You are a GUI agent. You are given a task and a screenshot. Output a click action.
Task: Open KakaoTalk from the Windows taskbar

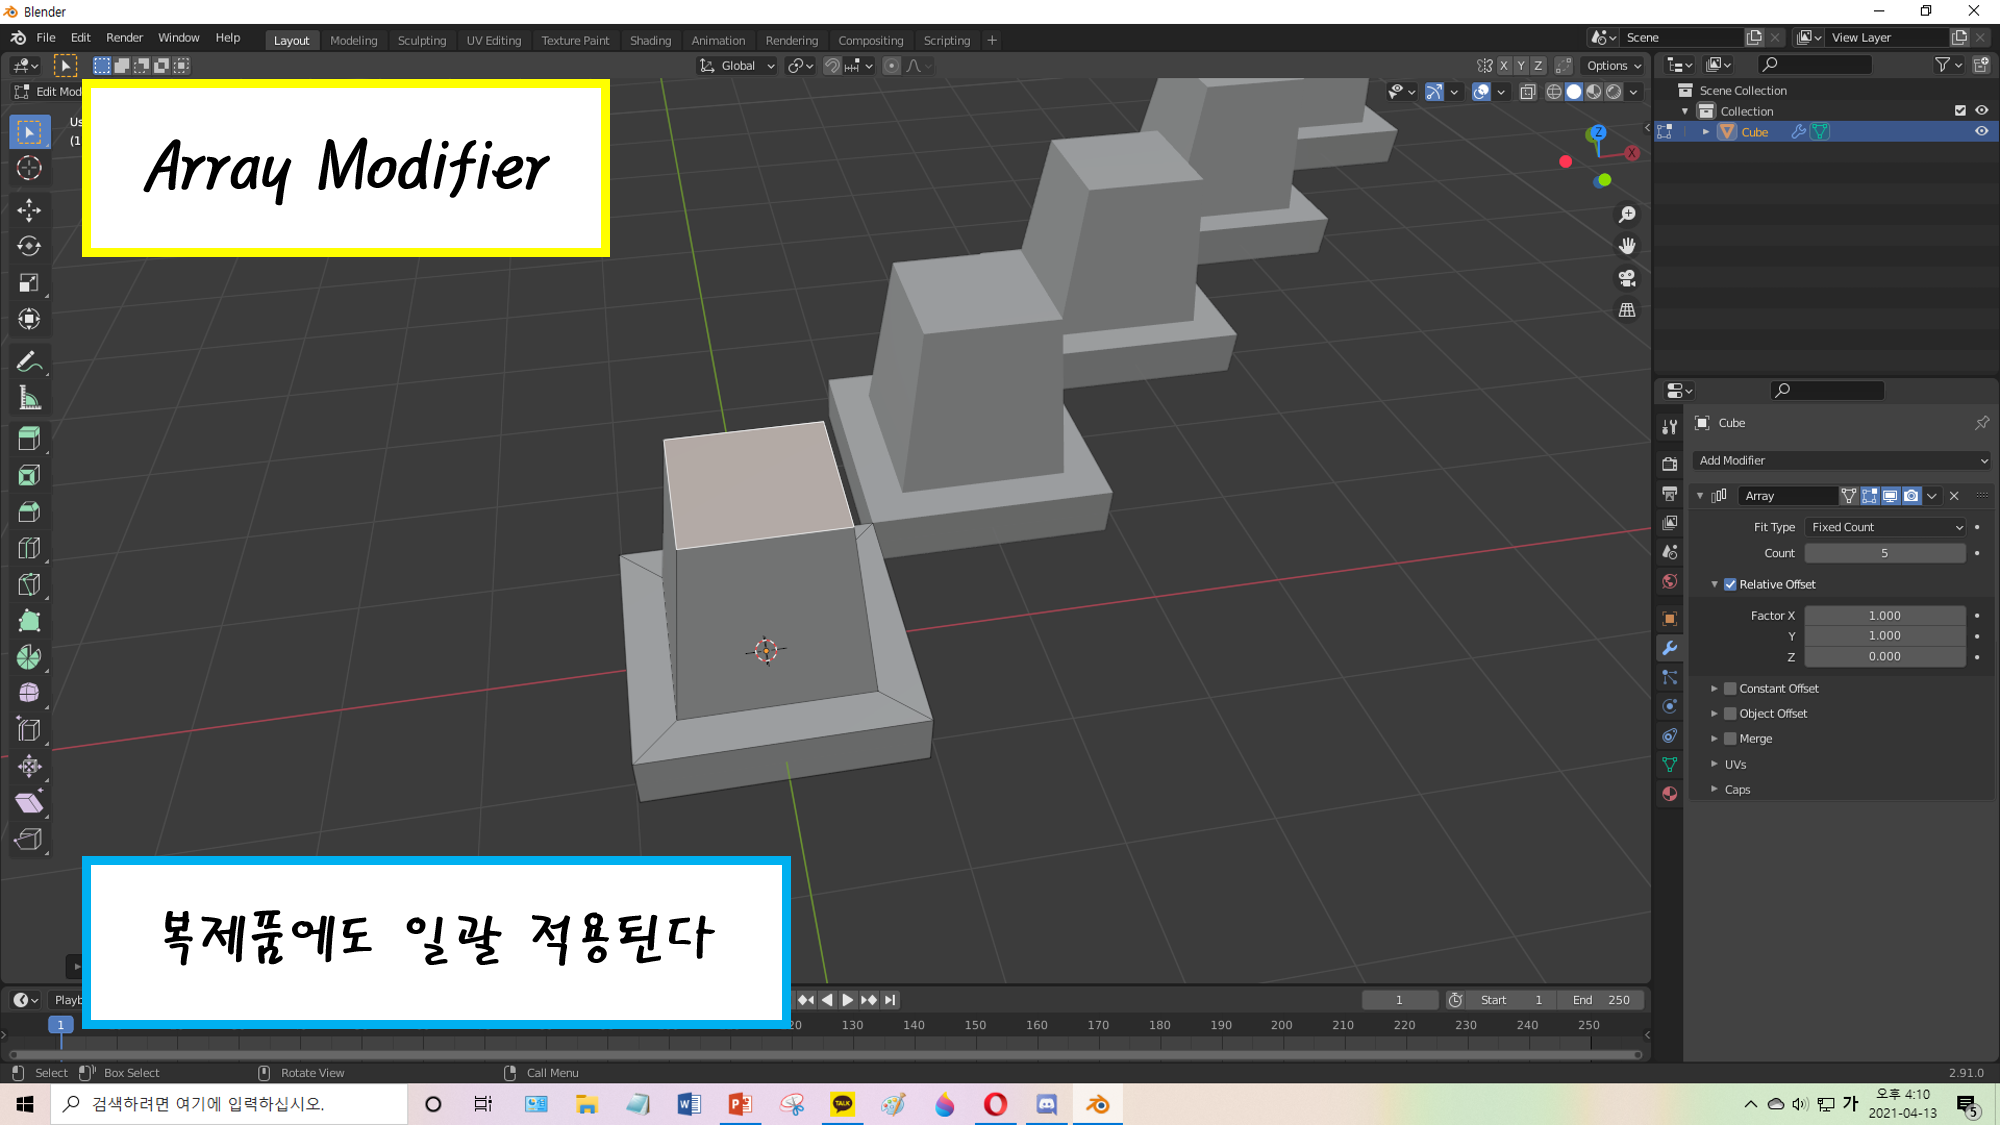point(843,1104)
